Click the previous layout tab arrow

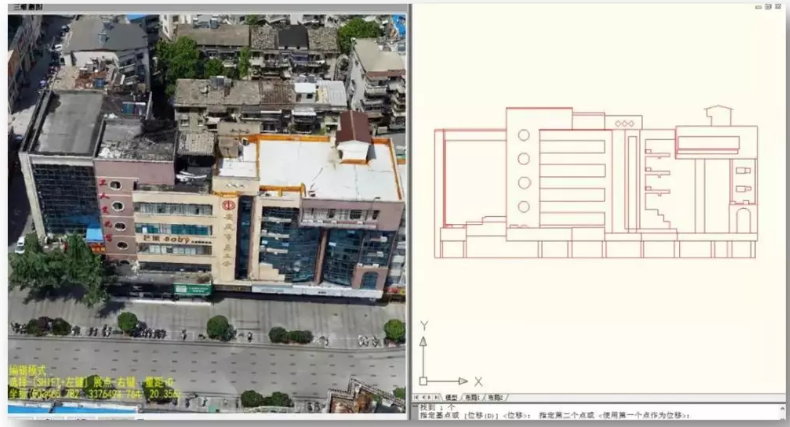424,397
